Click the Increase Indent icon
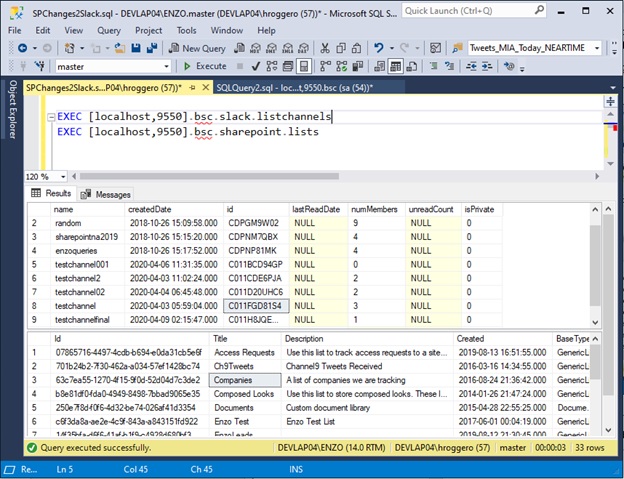624x479 pixels. (x=487, y=66)
